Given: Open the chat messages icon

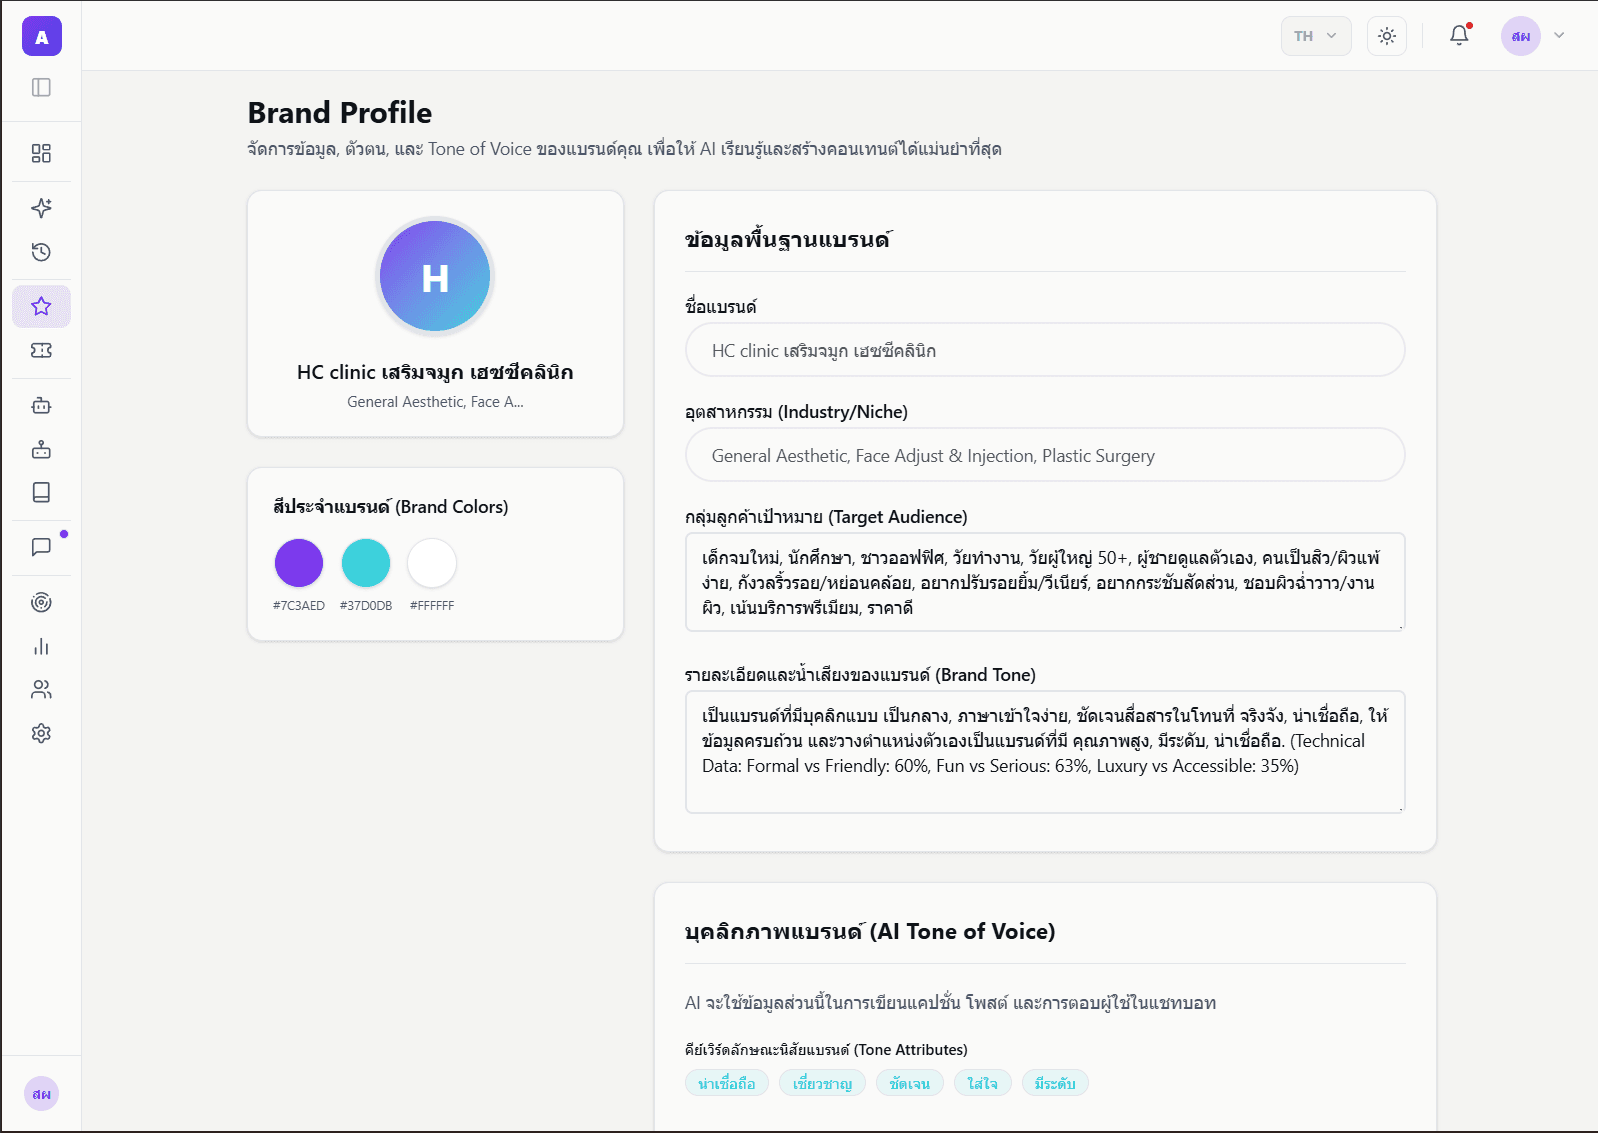Looking at the screenshot, I should [x=41, y=547].
